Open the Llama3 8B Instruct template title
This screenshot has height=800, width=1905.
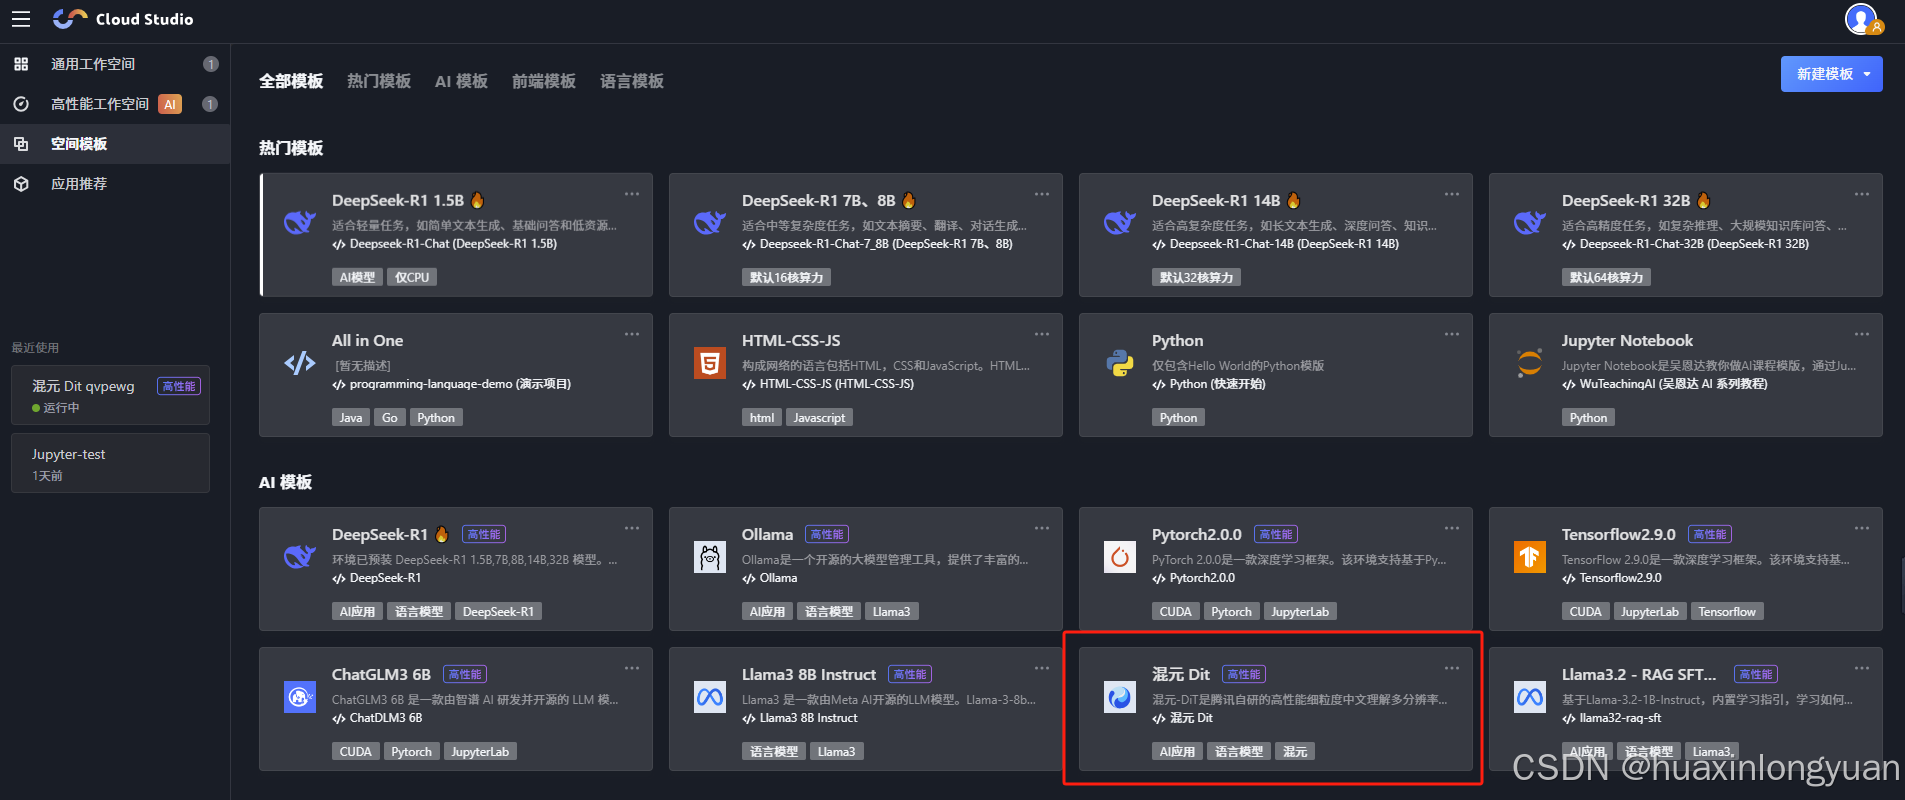[x=809, y=675]
